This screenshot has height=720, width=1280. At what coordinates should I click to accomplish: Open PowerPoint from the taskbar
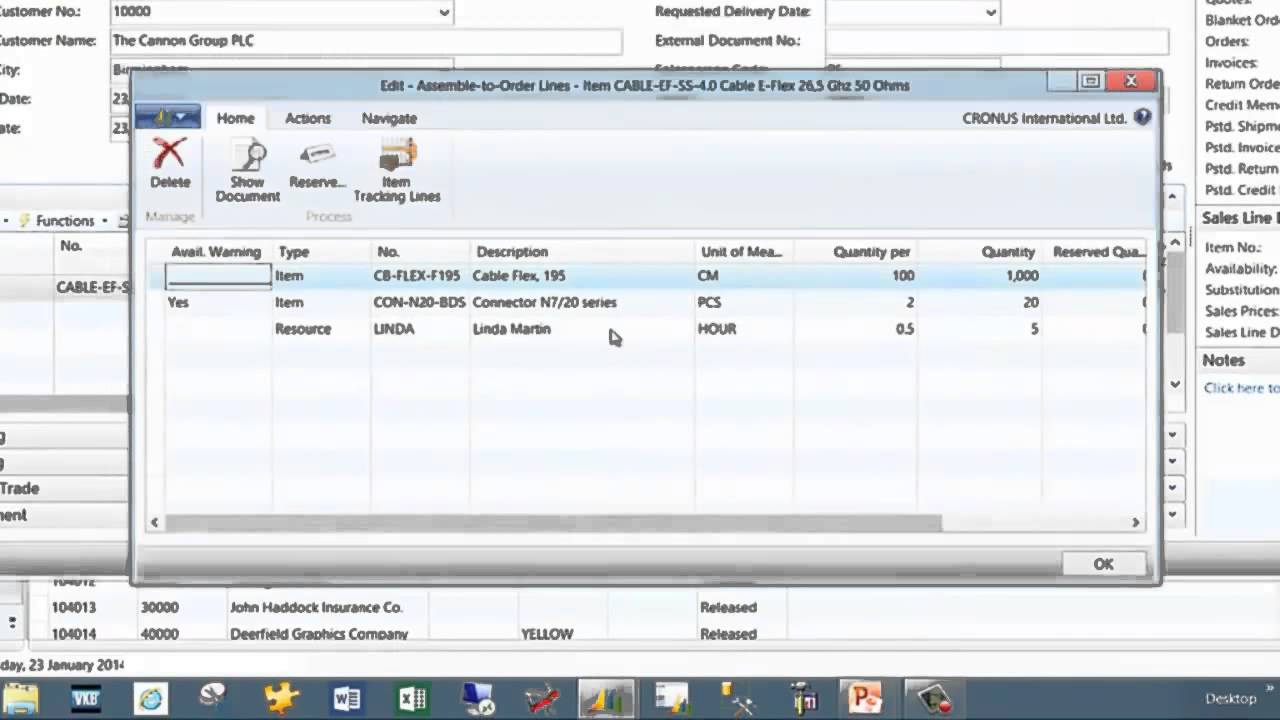(865, 698)
